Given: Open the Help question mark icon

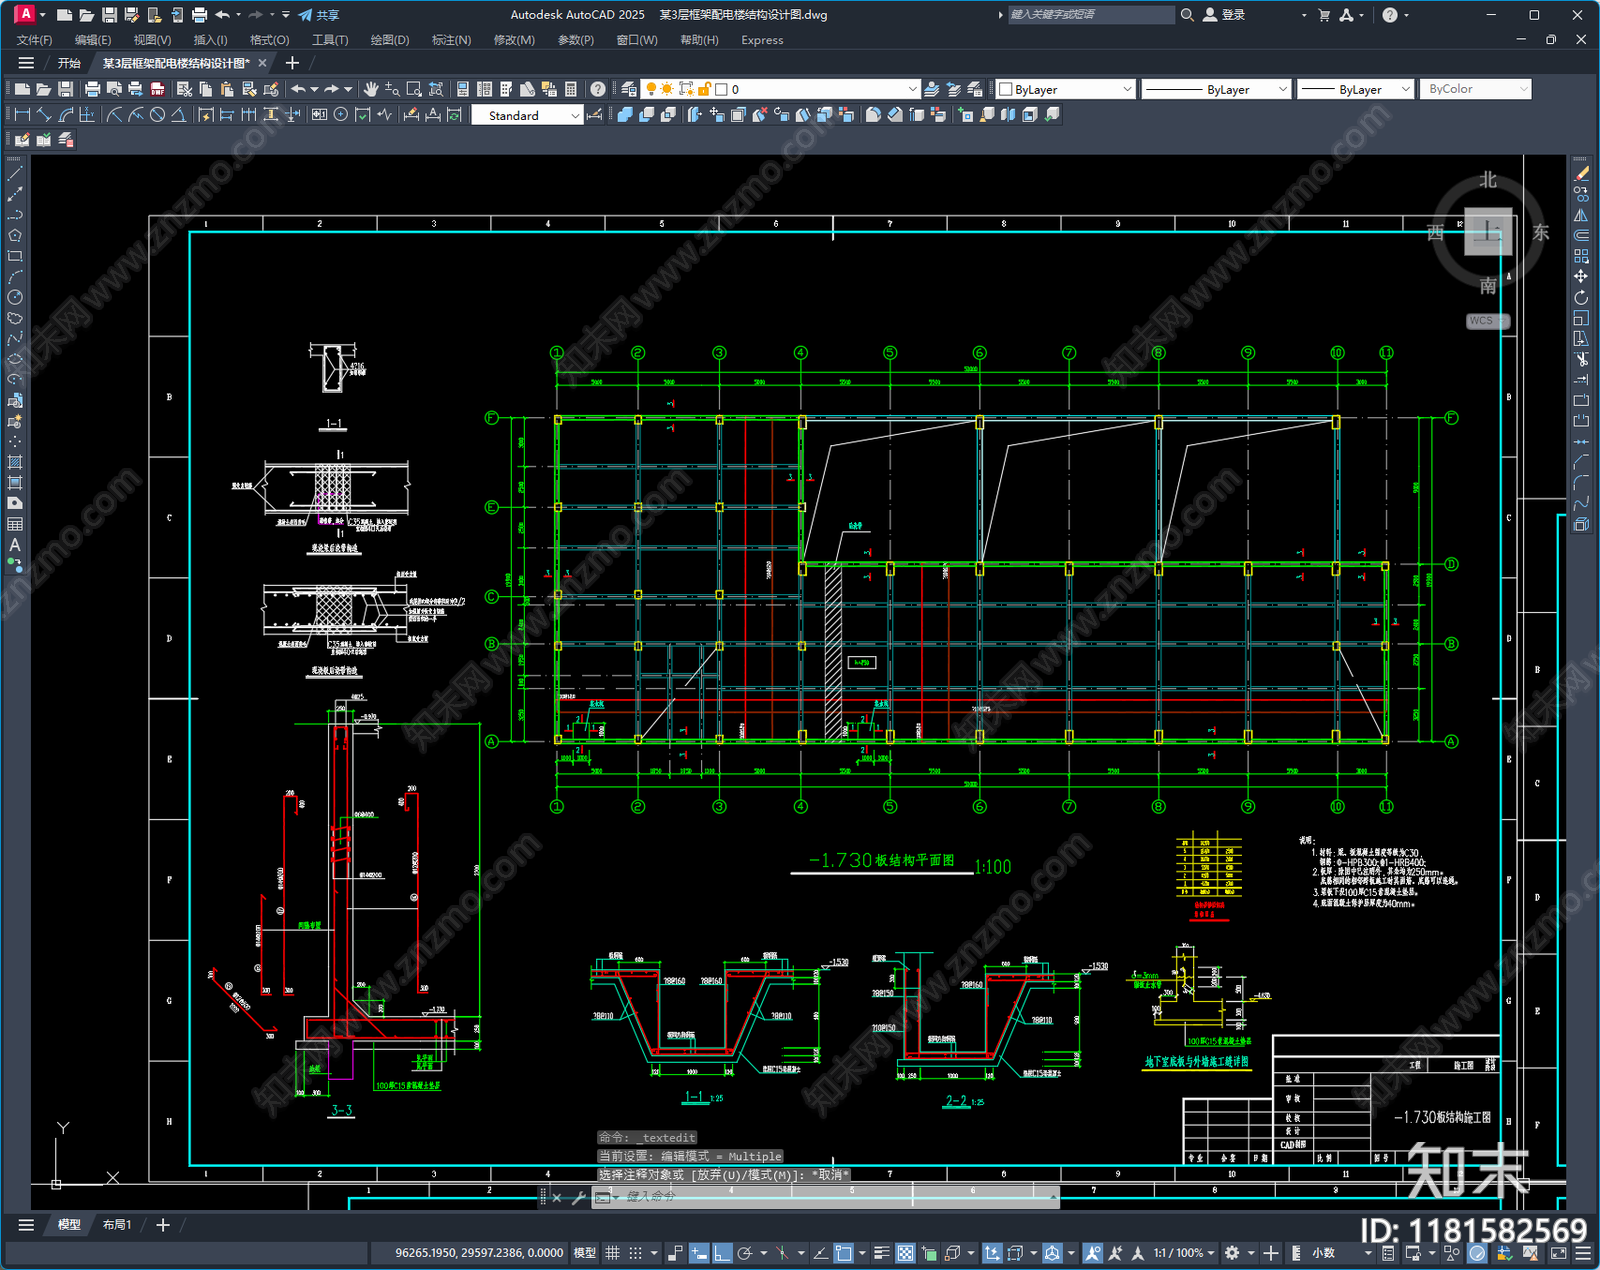Looking at the screenshot, I should coord(597,89).
